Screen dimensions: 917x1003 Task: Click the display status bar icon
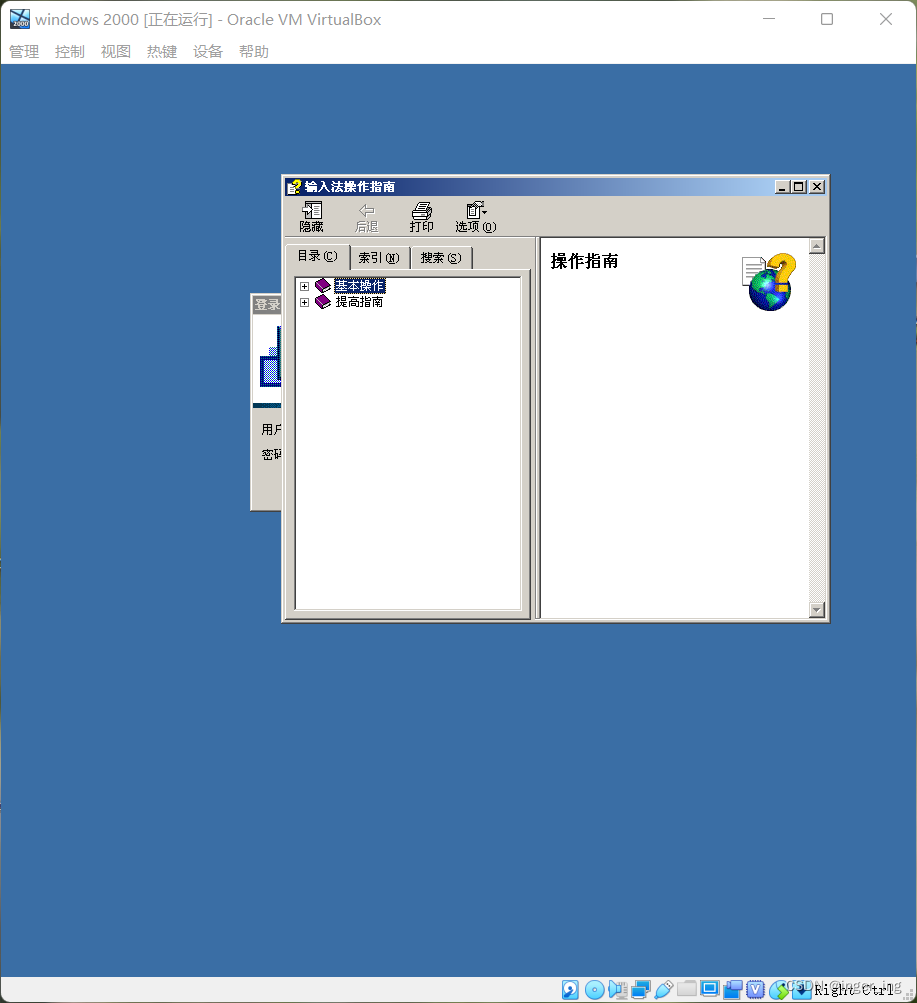(710, 989)
